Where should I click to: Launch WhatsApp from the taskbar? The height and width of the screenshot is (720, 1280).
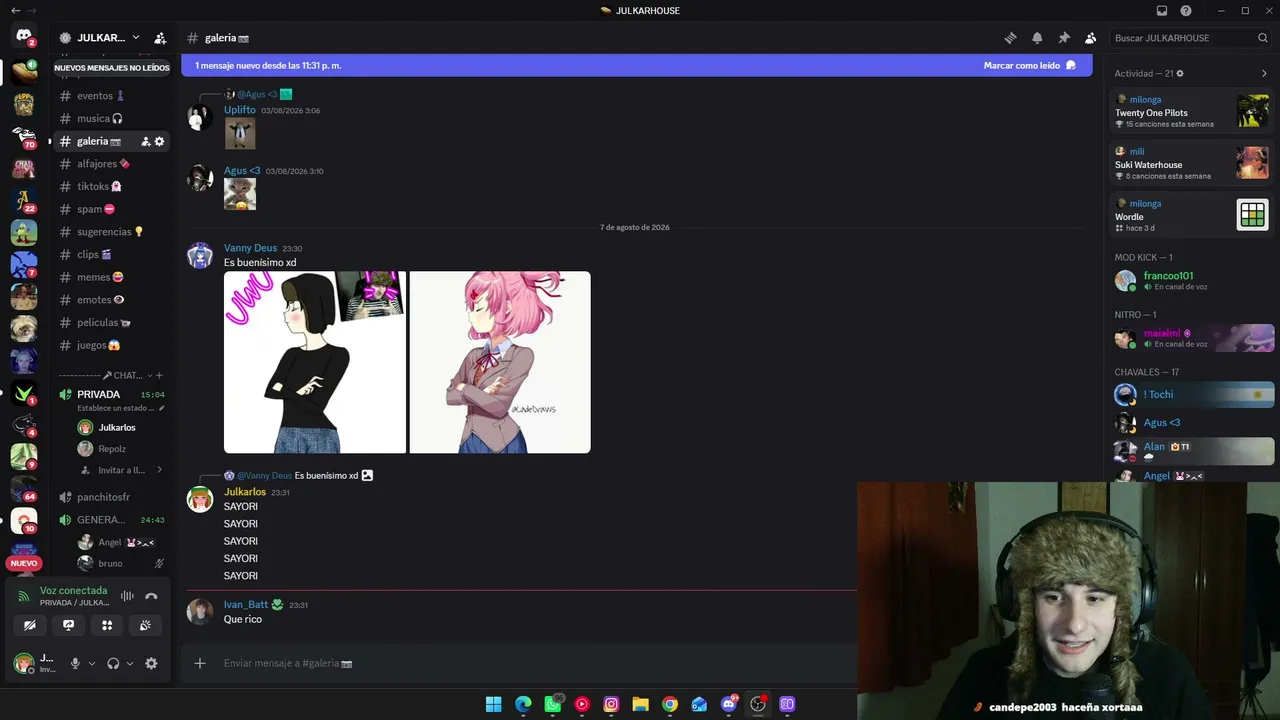(x=553, y=704)
